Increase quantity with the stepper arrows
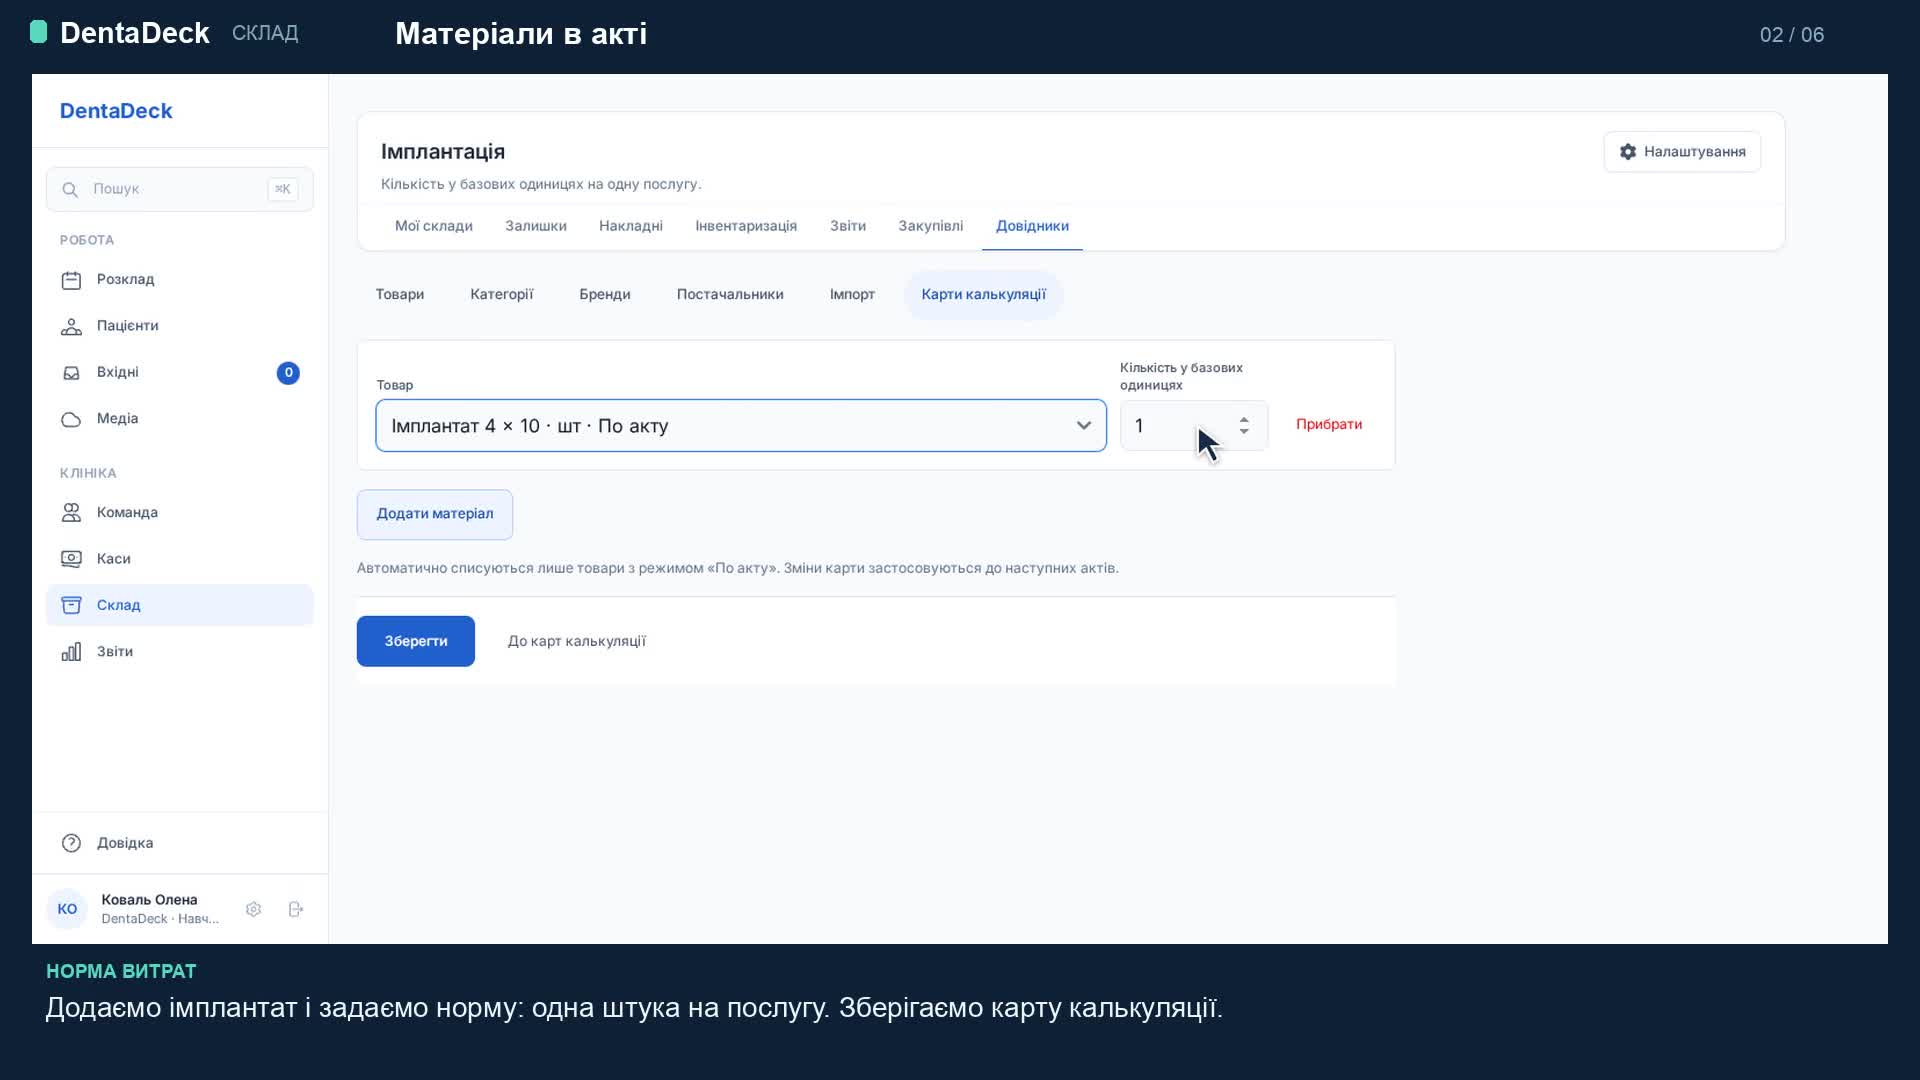The width and height of the screenshot is (1920, 1080). (x=1244, y=420)
